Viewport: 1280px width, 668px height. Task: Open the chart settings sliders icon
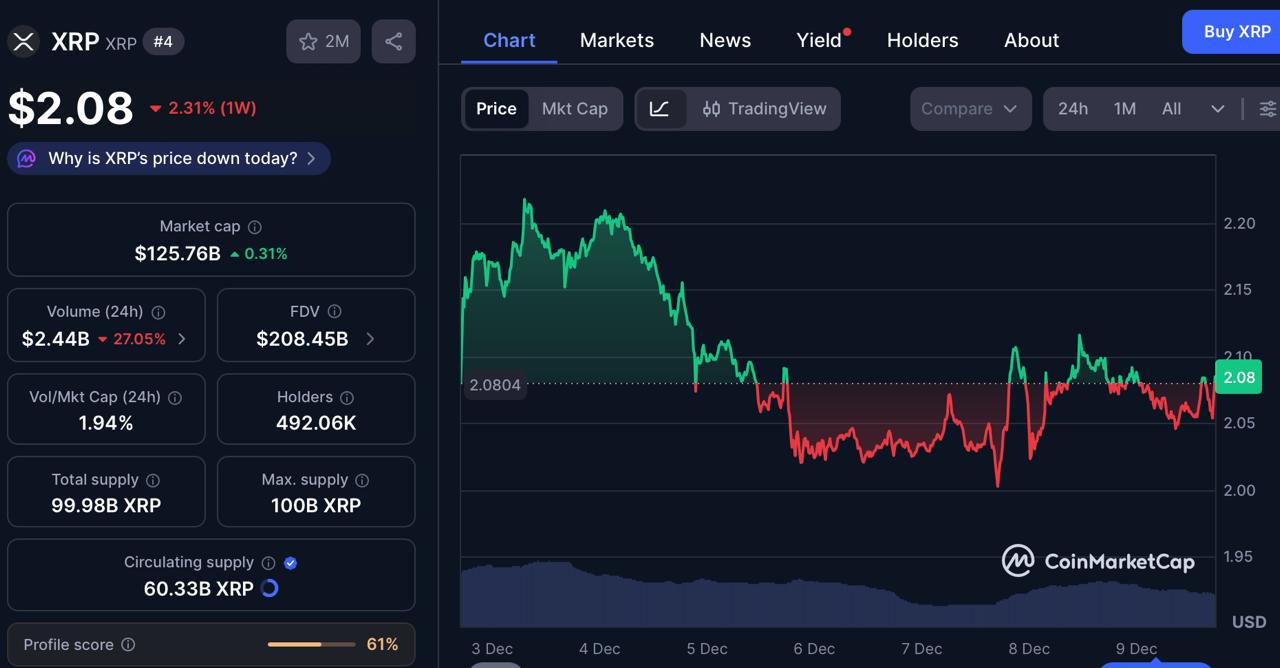(x=1267, y=108)
